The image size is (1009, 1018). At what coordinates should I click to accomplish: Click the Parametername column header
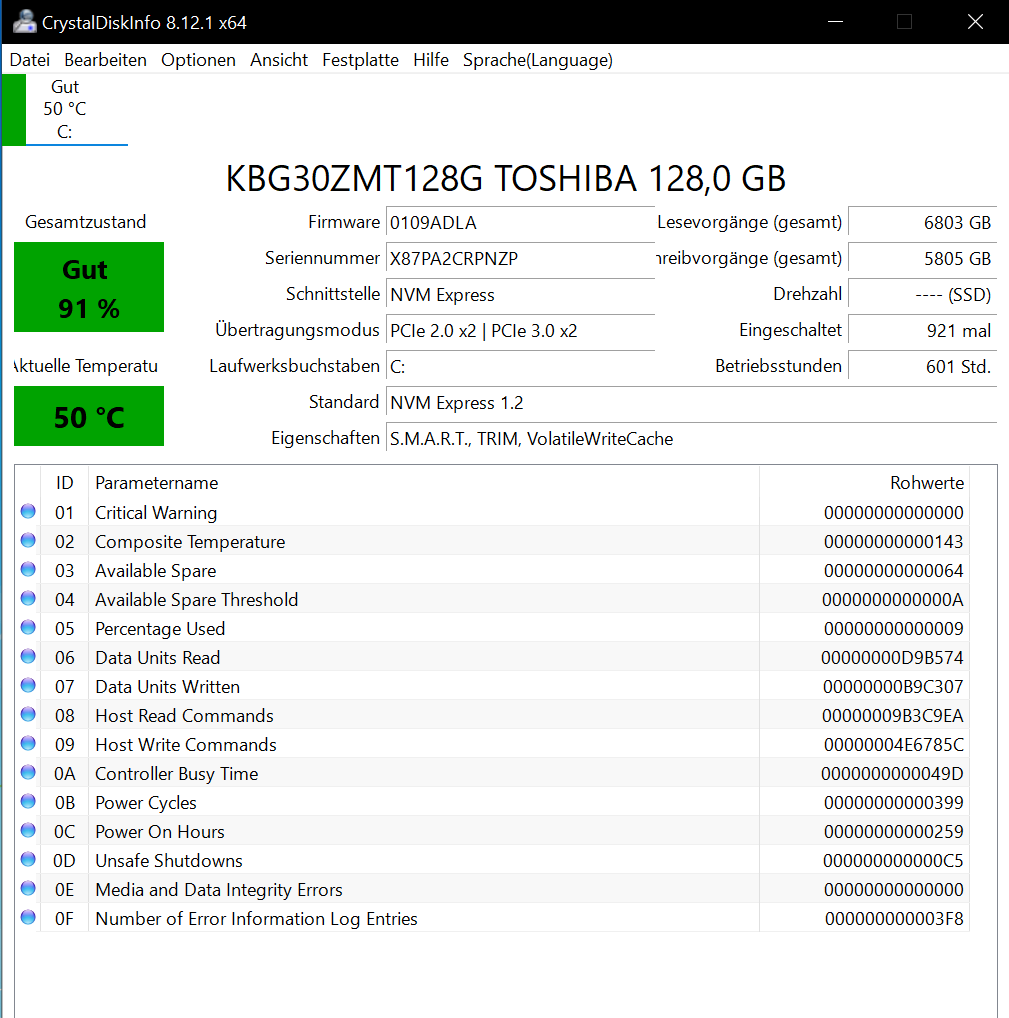(424, 482)
